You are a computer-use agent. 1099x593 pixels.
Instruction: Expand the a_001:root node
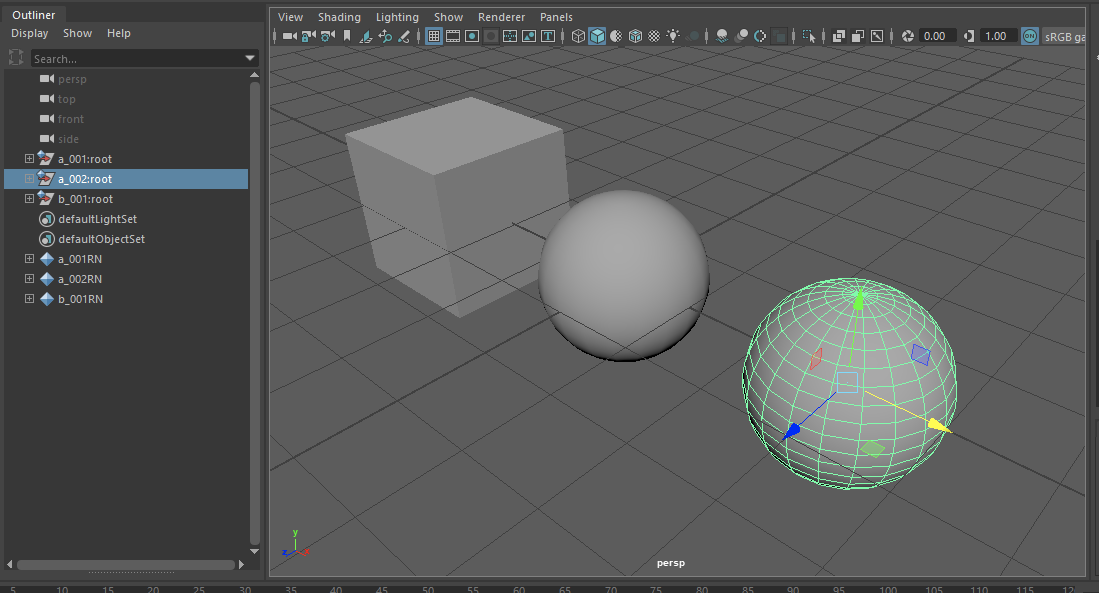click(x=29, y=159)
